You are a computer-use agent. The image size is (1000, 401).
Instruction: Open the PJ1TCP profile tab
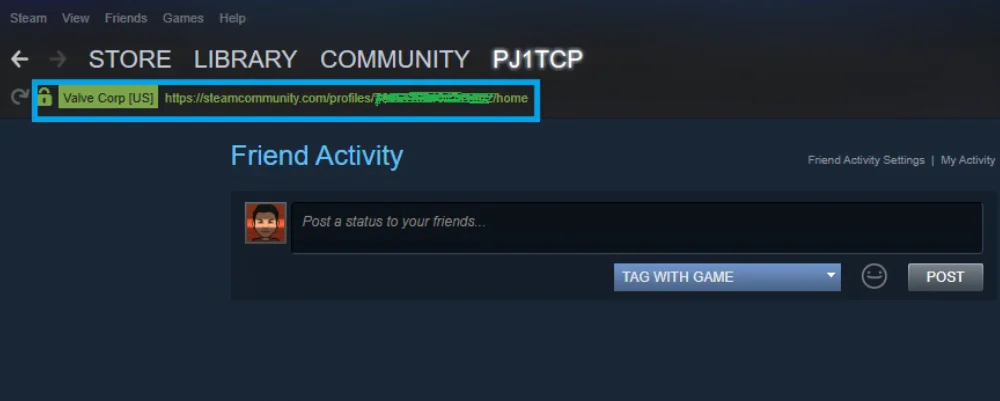[x=538, y=59]
